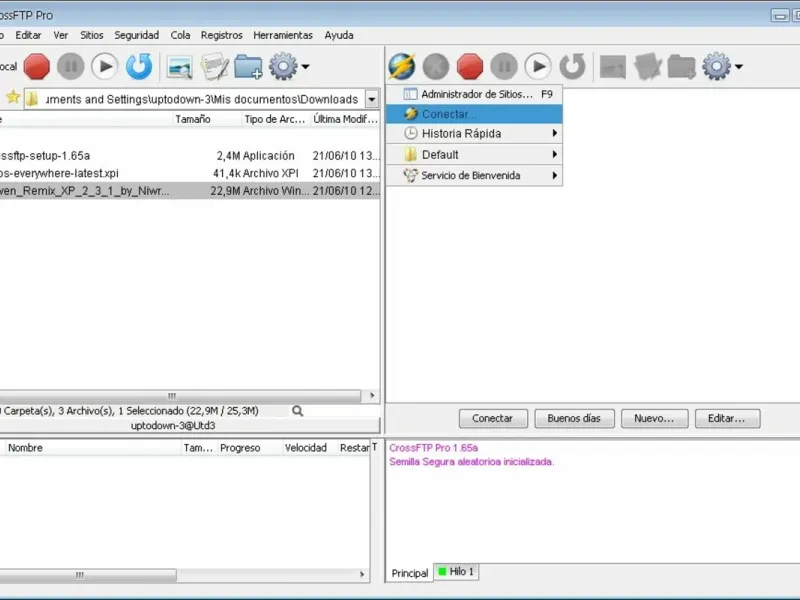Open gear dropdown arrow in remote toolbar
Image resolution: width=800 pixels, height=600 pixels.
coord(738,66)
